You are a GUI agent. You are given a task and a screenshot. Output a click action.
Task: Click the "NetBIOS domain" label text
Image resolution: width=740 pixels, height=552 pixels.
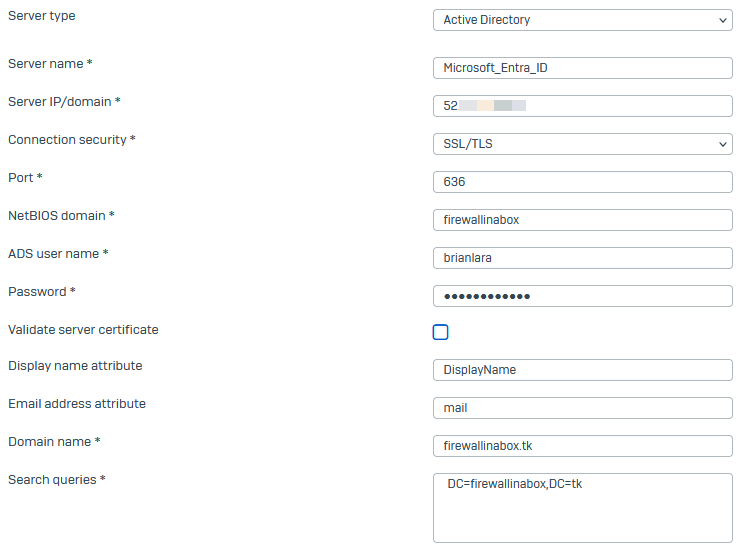point(57,216)
